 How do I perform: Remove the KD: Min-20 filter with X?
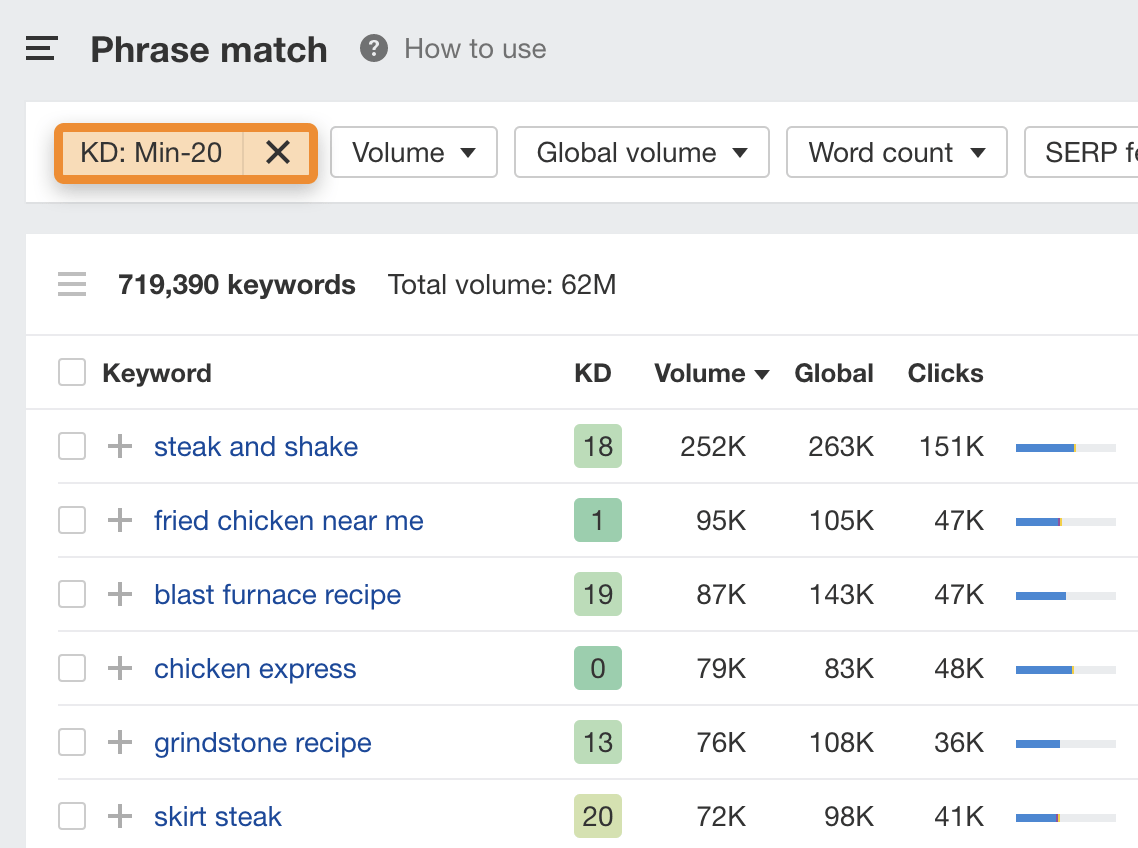point(278,153)
